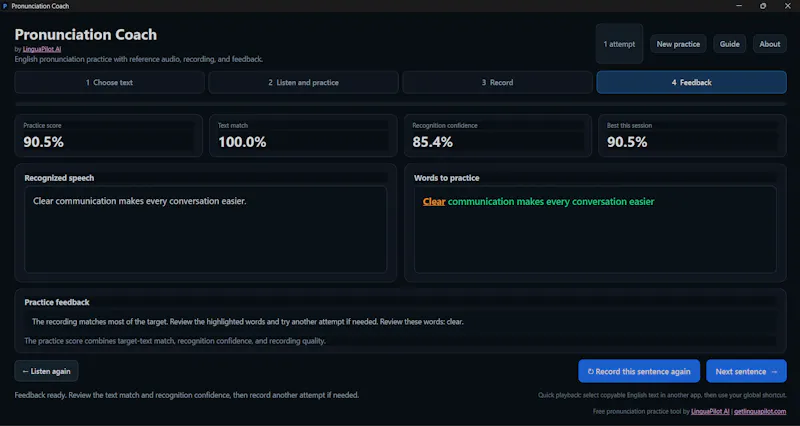Open the Guide page
This screenshot has width=800, height=426.
(730, 44)
